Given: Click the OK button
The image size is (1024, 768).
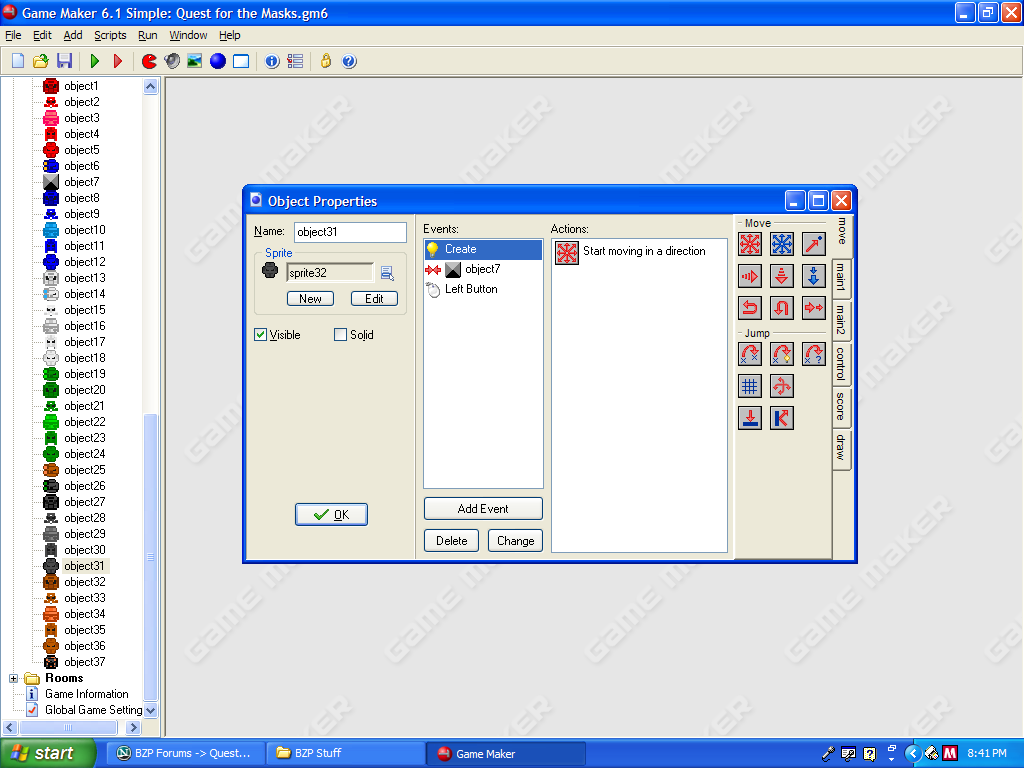Looking at the screenshot, I should pyautogui.click(x=331, y=515).
